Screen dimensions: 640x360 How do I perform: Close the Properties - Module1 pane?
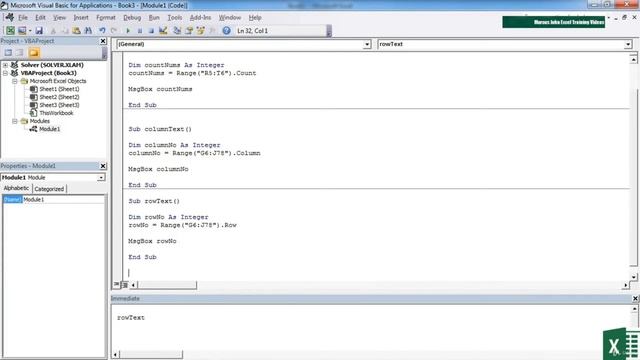[x=103, y=166]
